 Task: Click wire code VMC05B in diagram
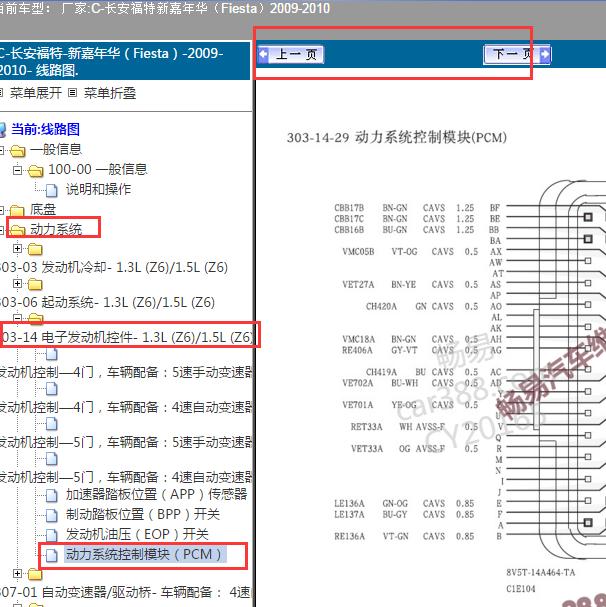(358, 252)
